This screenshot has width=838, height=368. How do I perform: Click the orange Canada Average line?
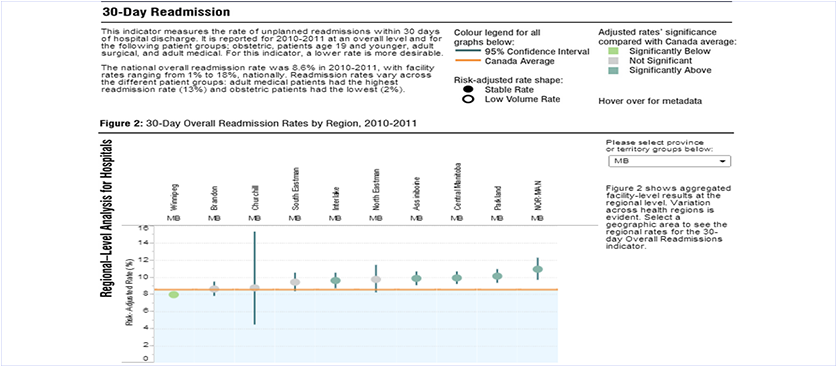click(356, 289)
